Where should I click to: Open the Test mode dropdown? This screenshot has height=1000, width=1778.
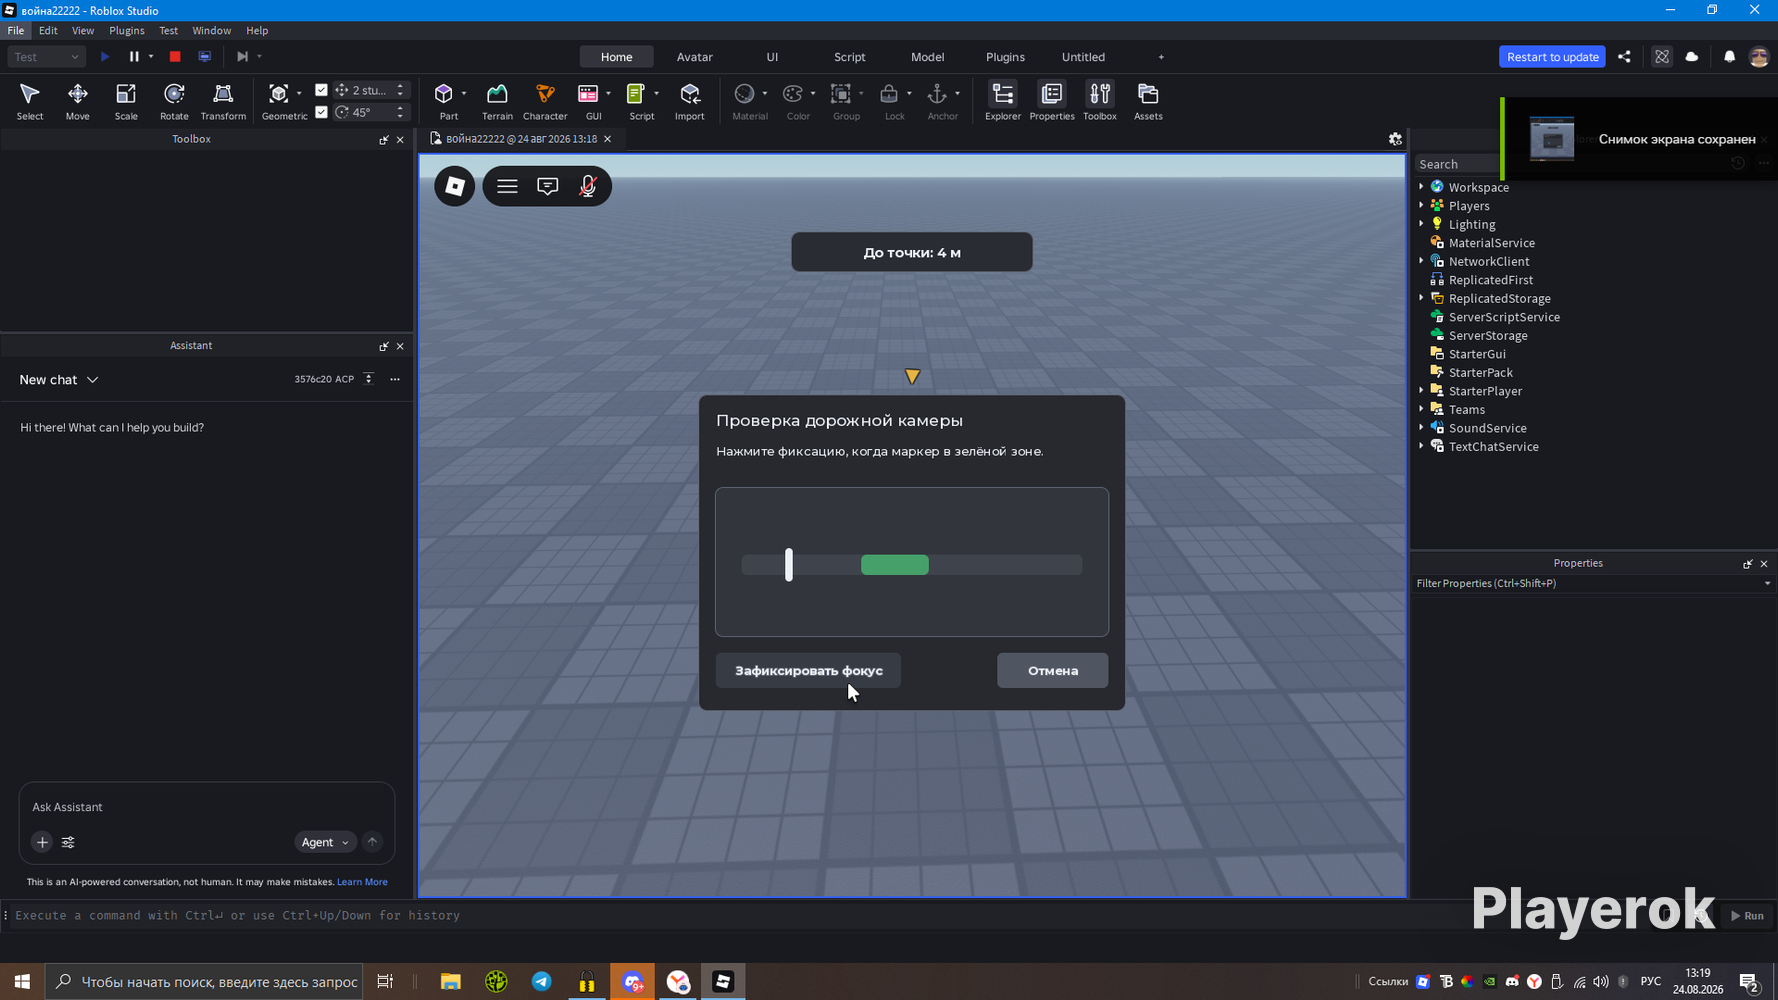[x=46, y=57]
